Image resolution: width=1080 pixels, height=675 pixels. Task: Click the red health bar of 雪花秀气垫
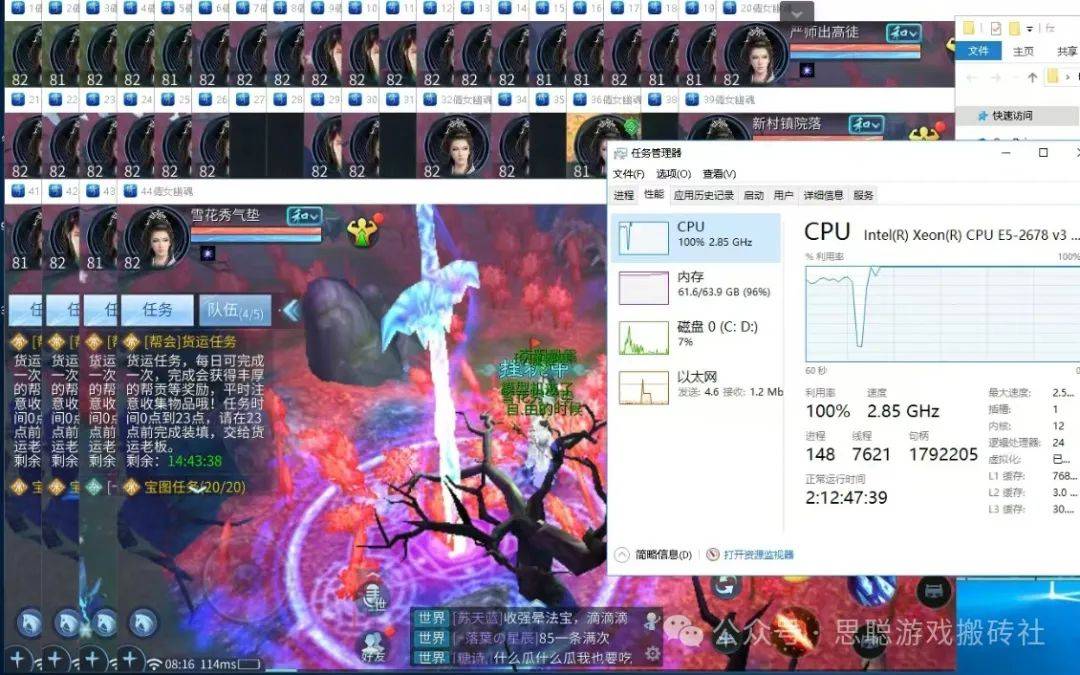pyautogui.click(x=256, y=231)
